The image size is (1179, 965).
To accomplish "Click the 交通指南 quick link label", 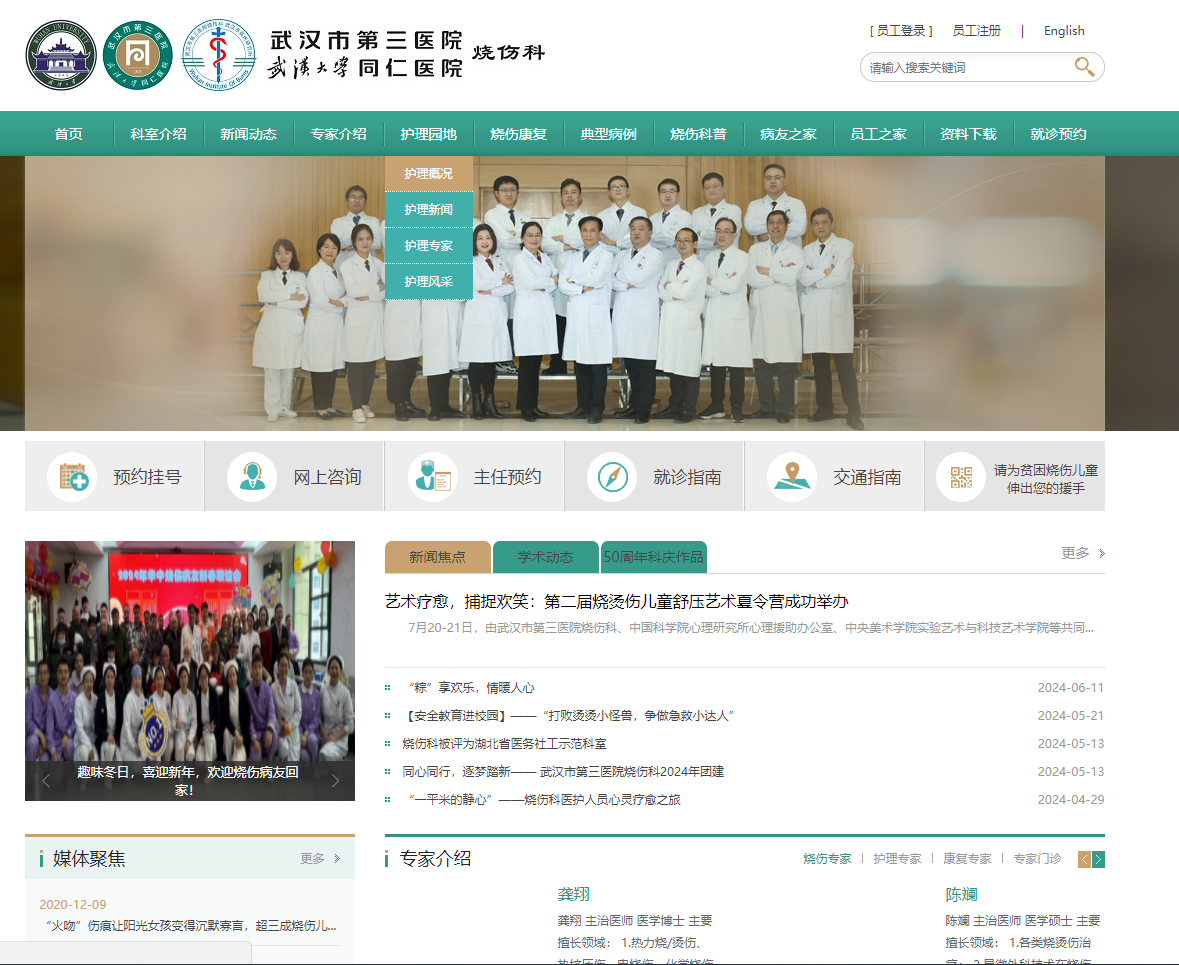I will coord(867,477).
